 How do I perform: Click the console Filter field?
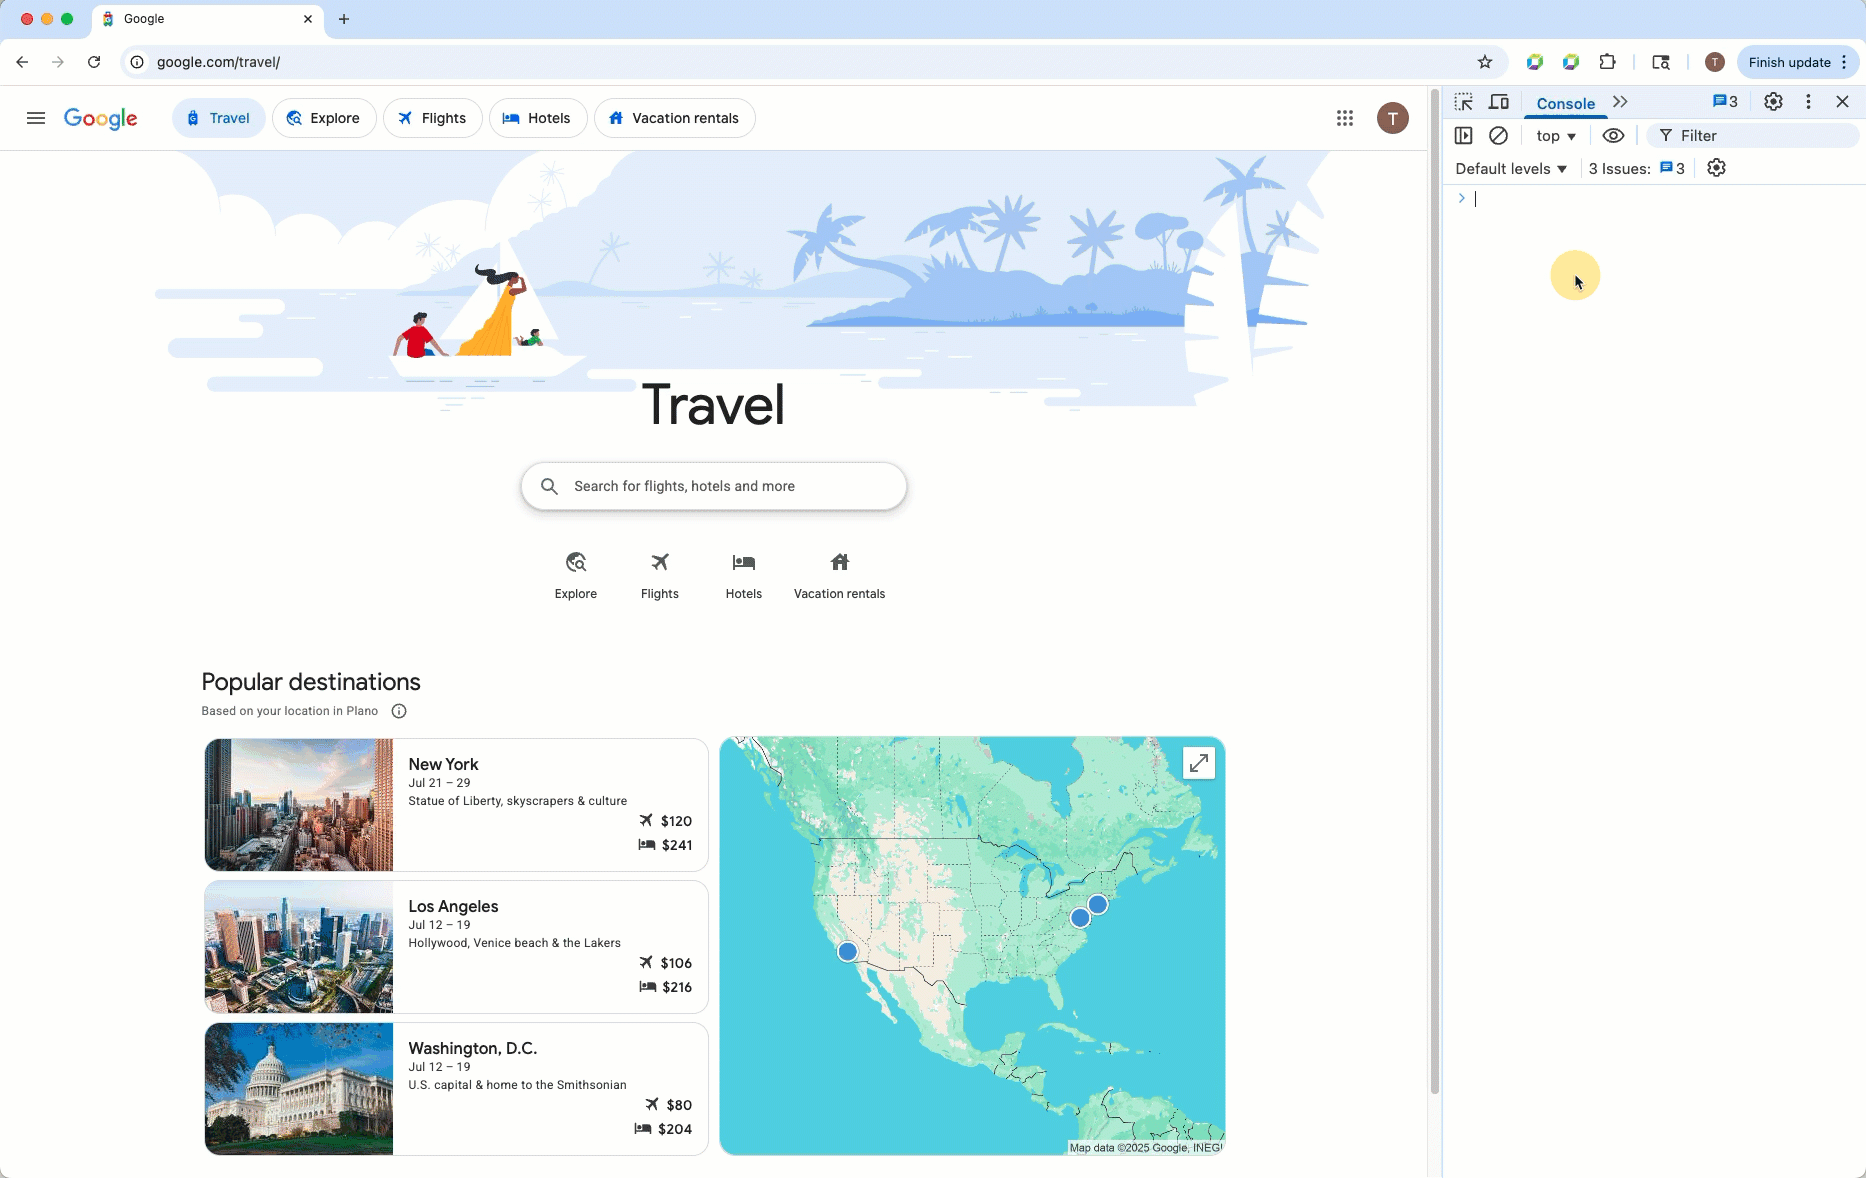click(1753, 136)
